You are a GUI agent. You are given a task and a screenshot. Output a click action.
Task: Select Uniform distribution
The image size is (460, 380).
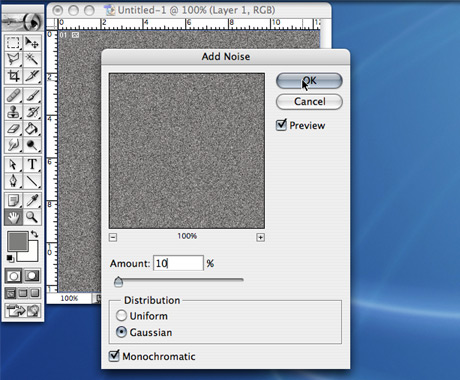121,315
